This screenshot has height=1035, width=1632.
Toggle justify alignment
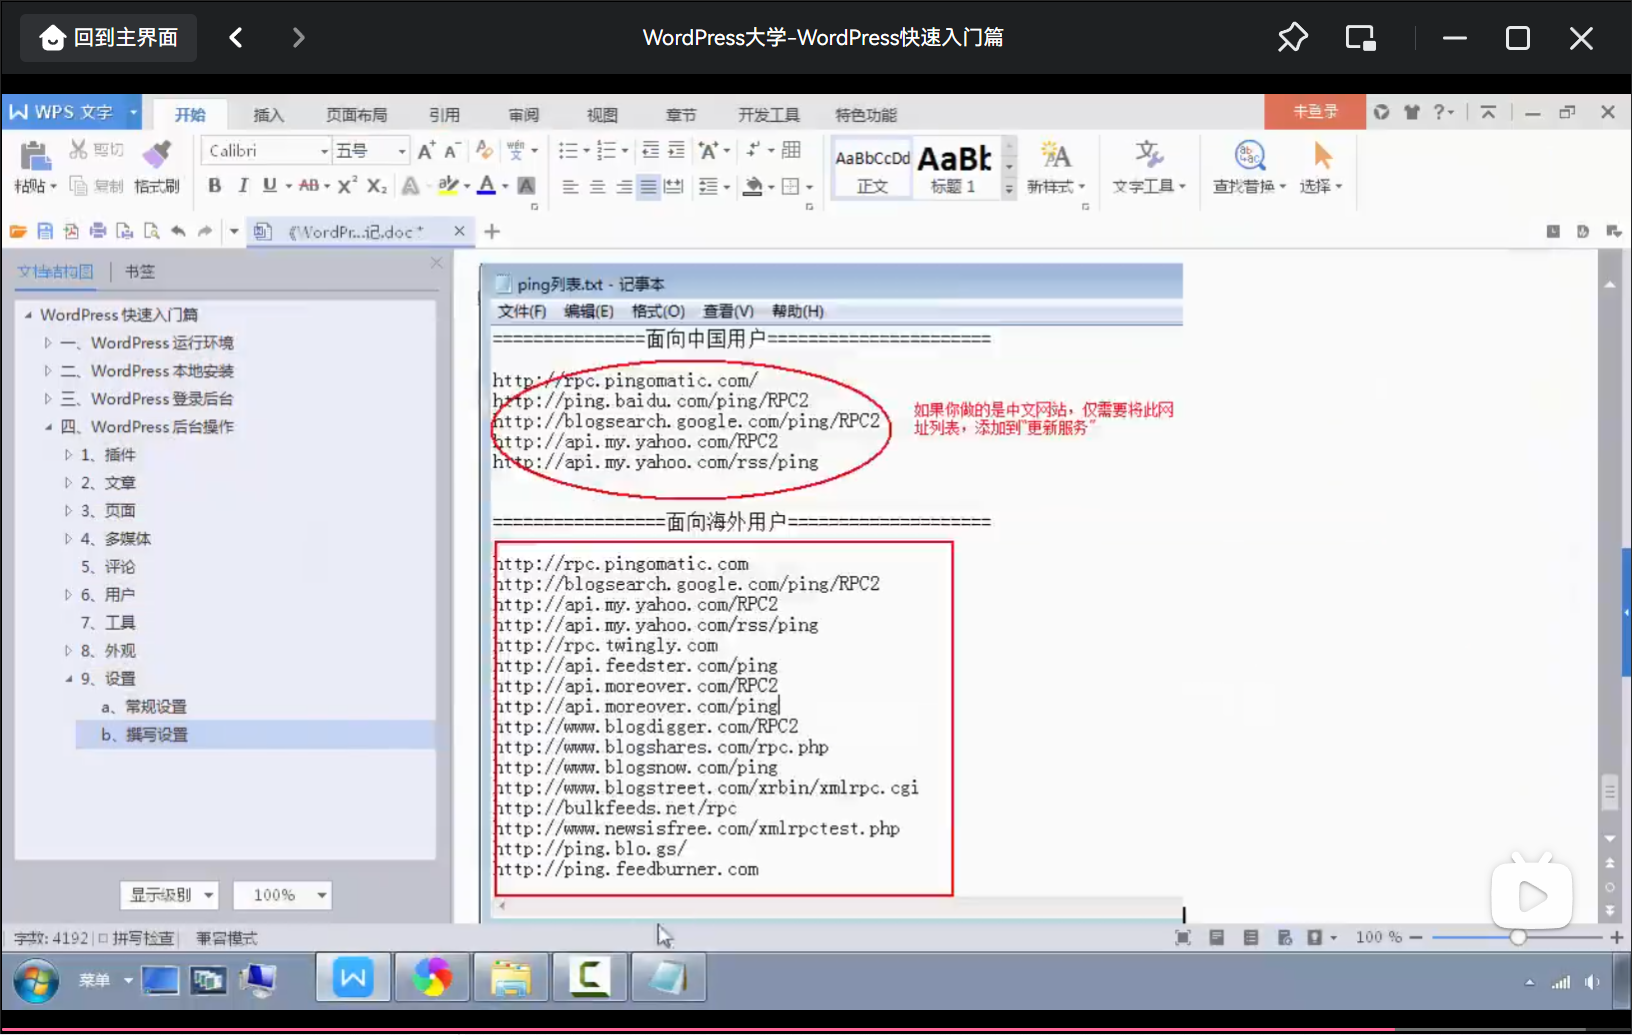point(648,186)
